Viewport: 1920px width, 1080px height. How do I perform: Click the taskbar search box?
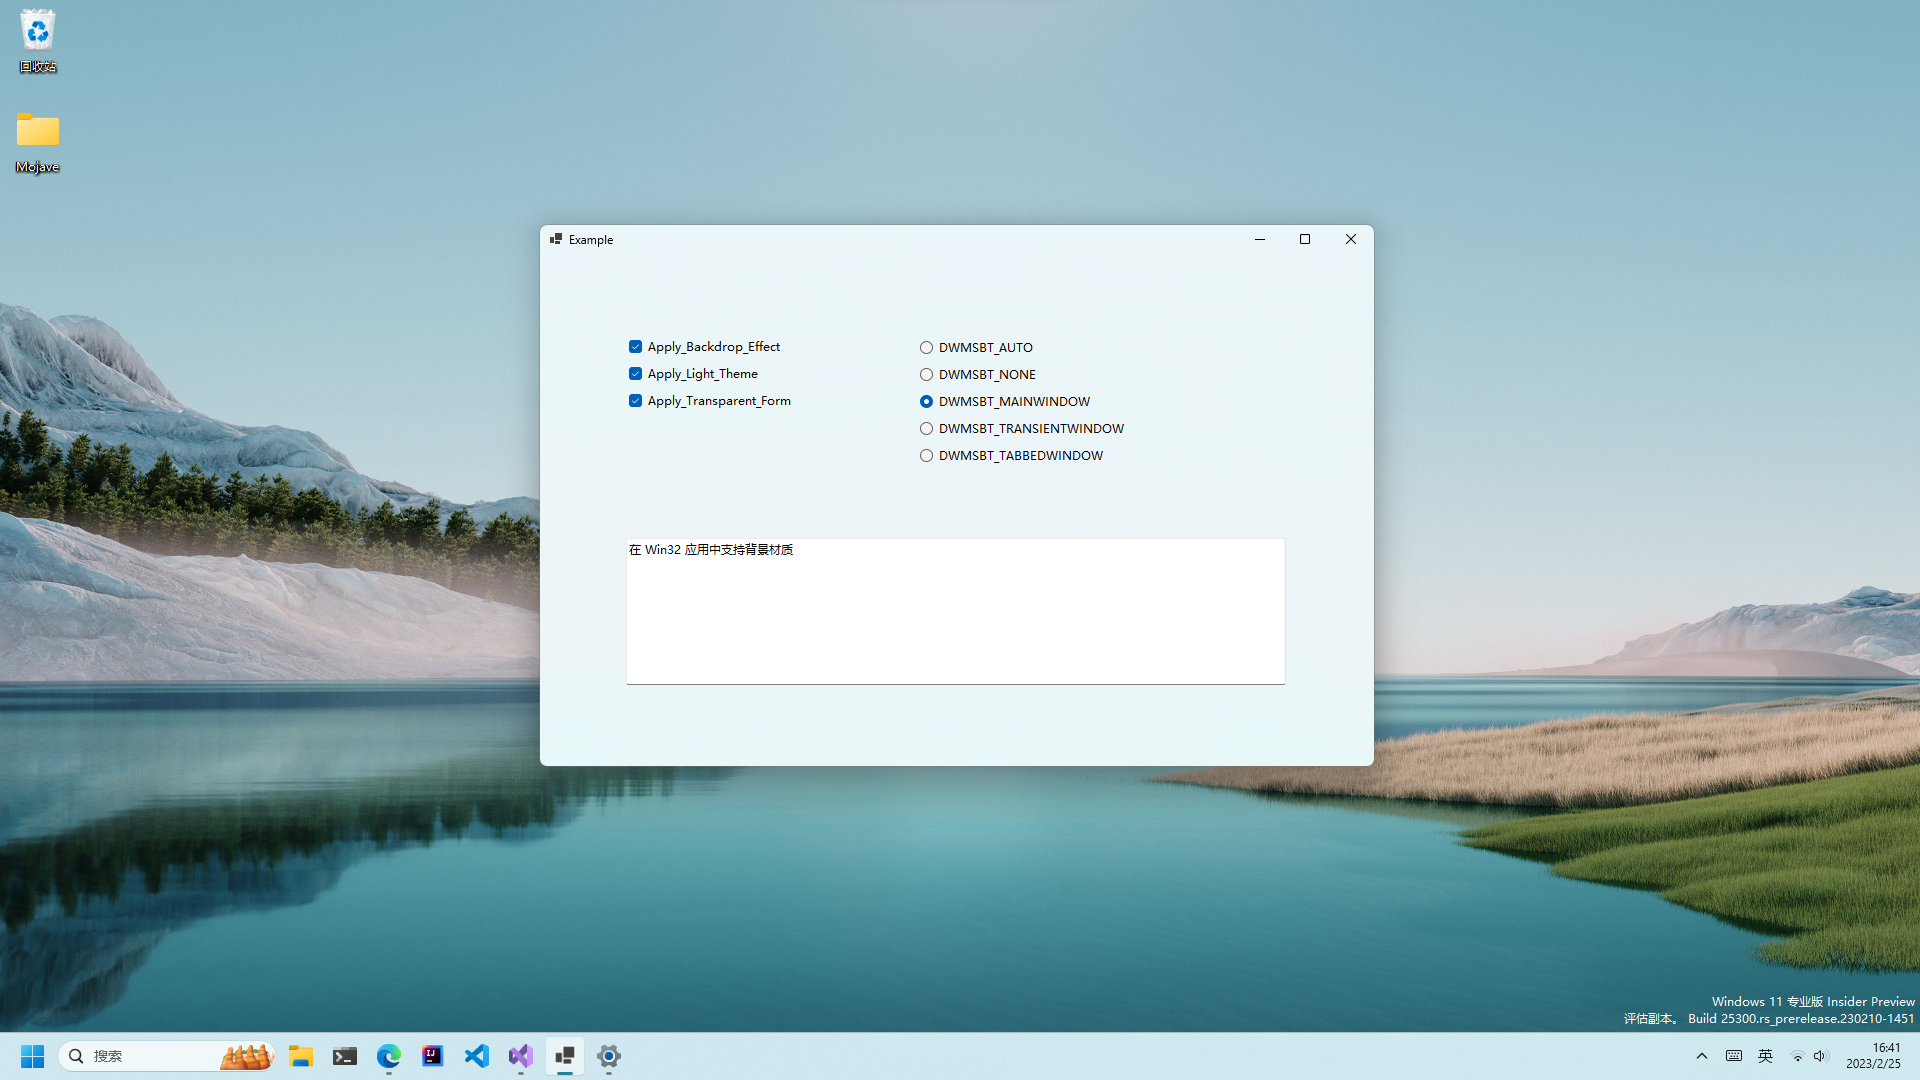click(x=150, y=1056)
